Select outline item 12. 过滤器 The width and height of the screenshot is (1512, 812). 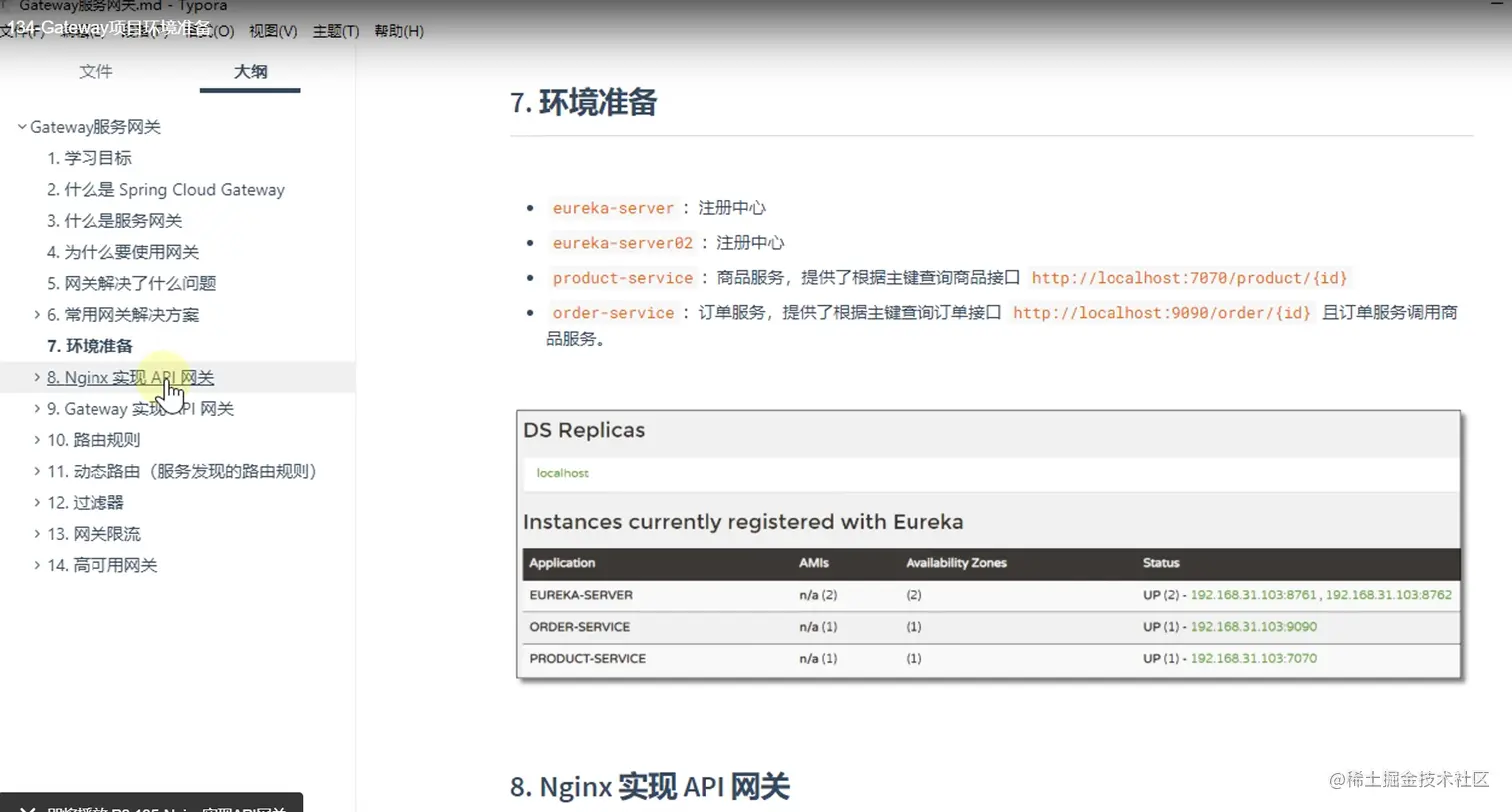pyautogui.click(x=85, y=503)
